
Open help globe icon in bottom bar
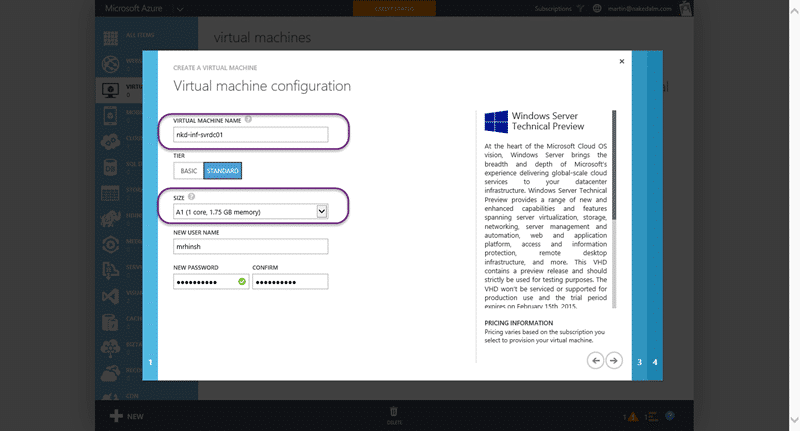point(670,416)
